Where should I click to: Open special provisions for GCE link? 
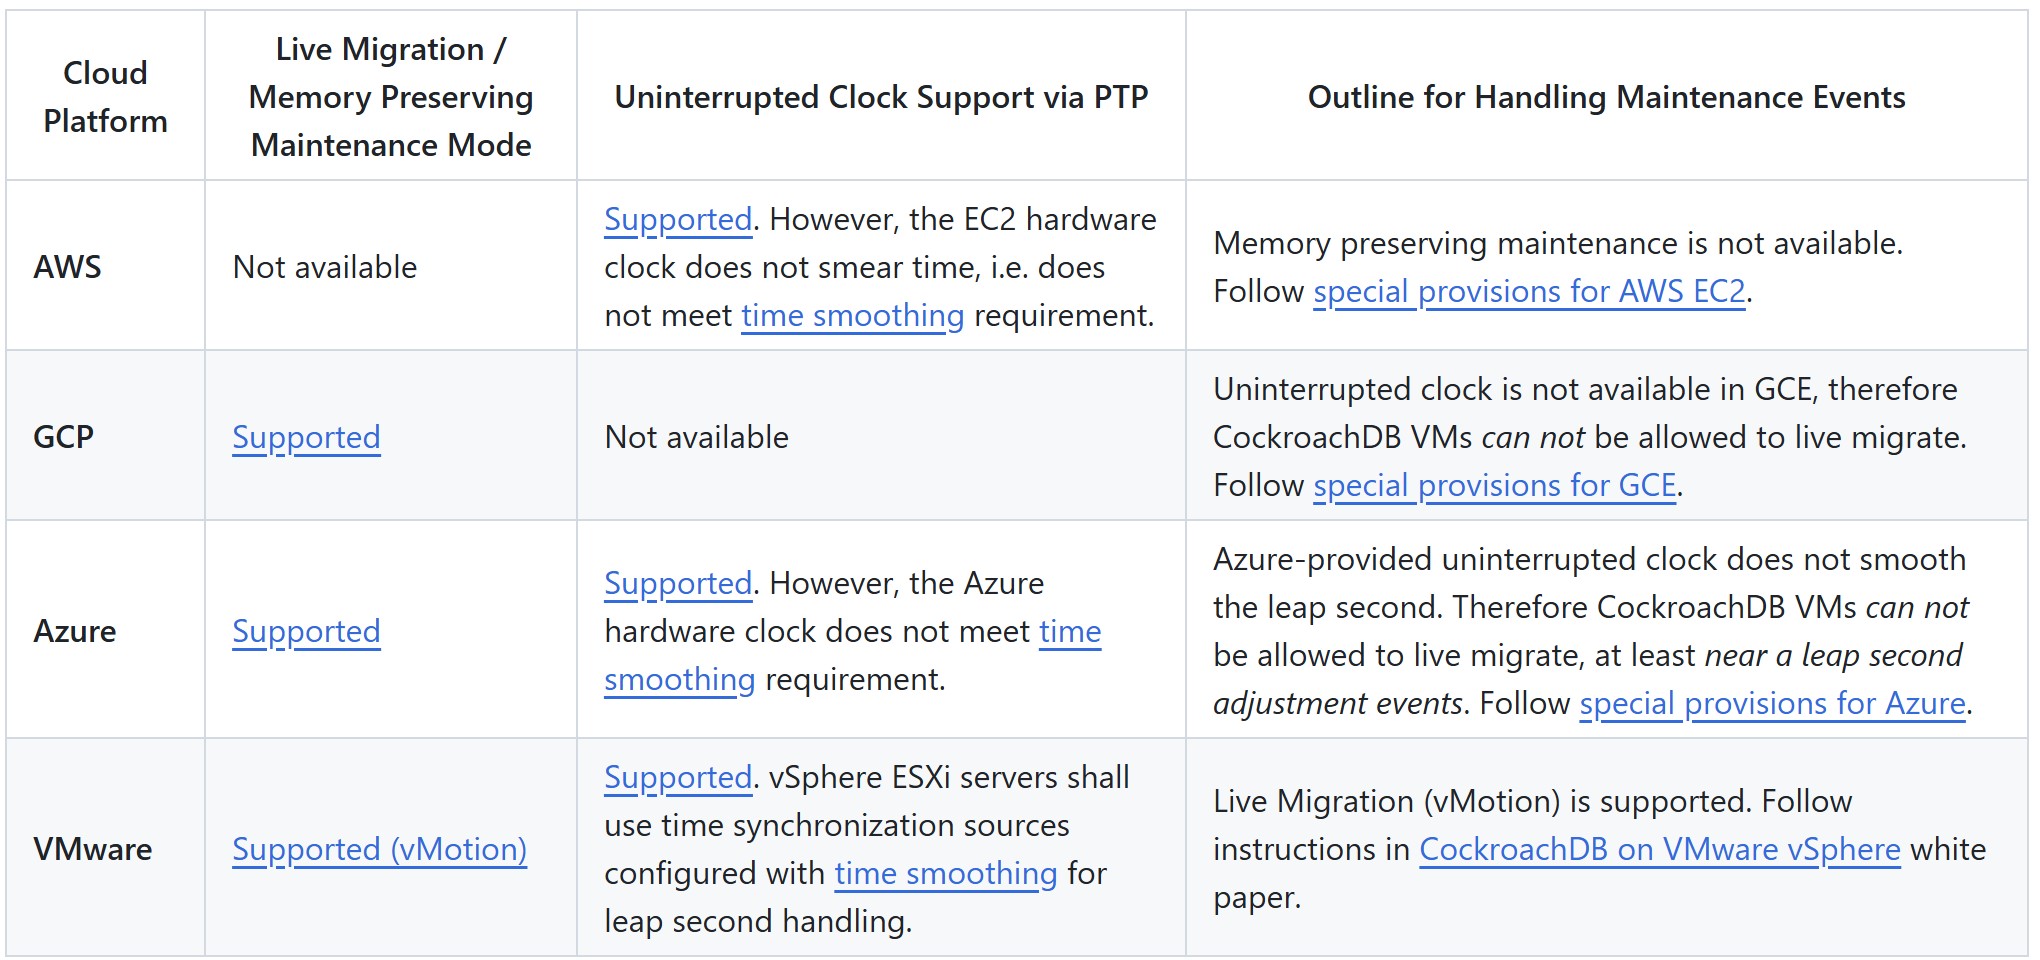point(1494,485)
